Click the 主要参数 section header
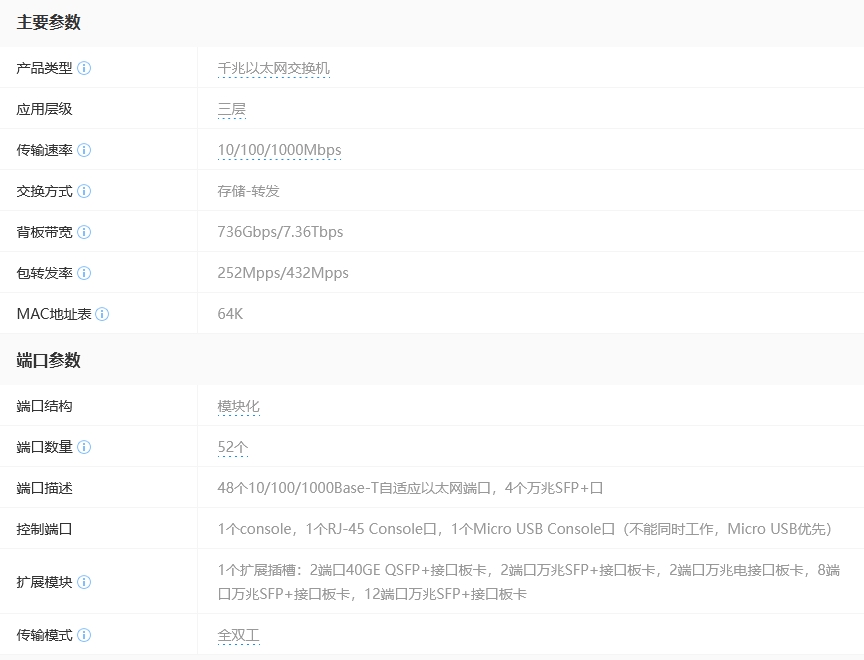The height and width of the screenshot is (660, 864). (49, 22)
